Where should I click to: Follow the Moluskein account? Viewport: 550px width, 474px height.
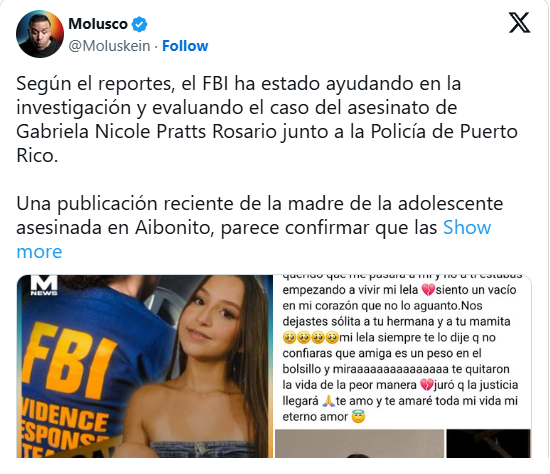click(185, 46)
